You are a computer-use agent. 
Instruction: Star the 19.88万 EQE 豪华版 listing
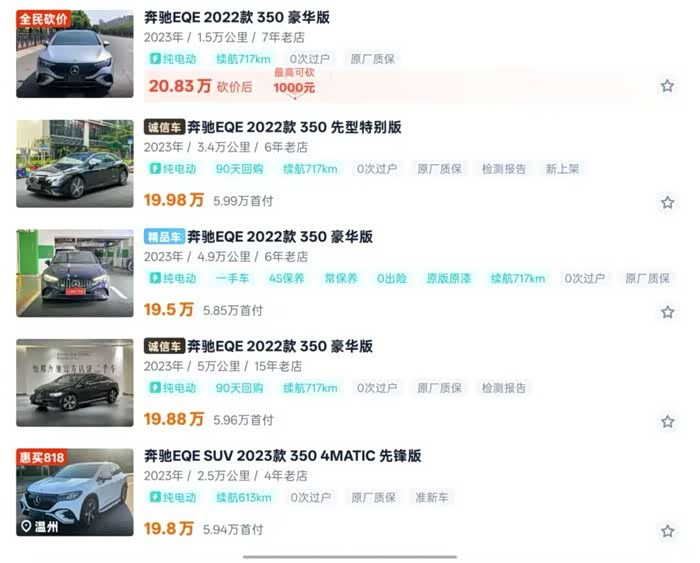coord(667,421)
